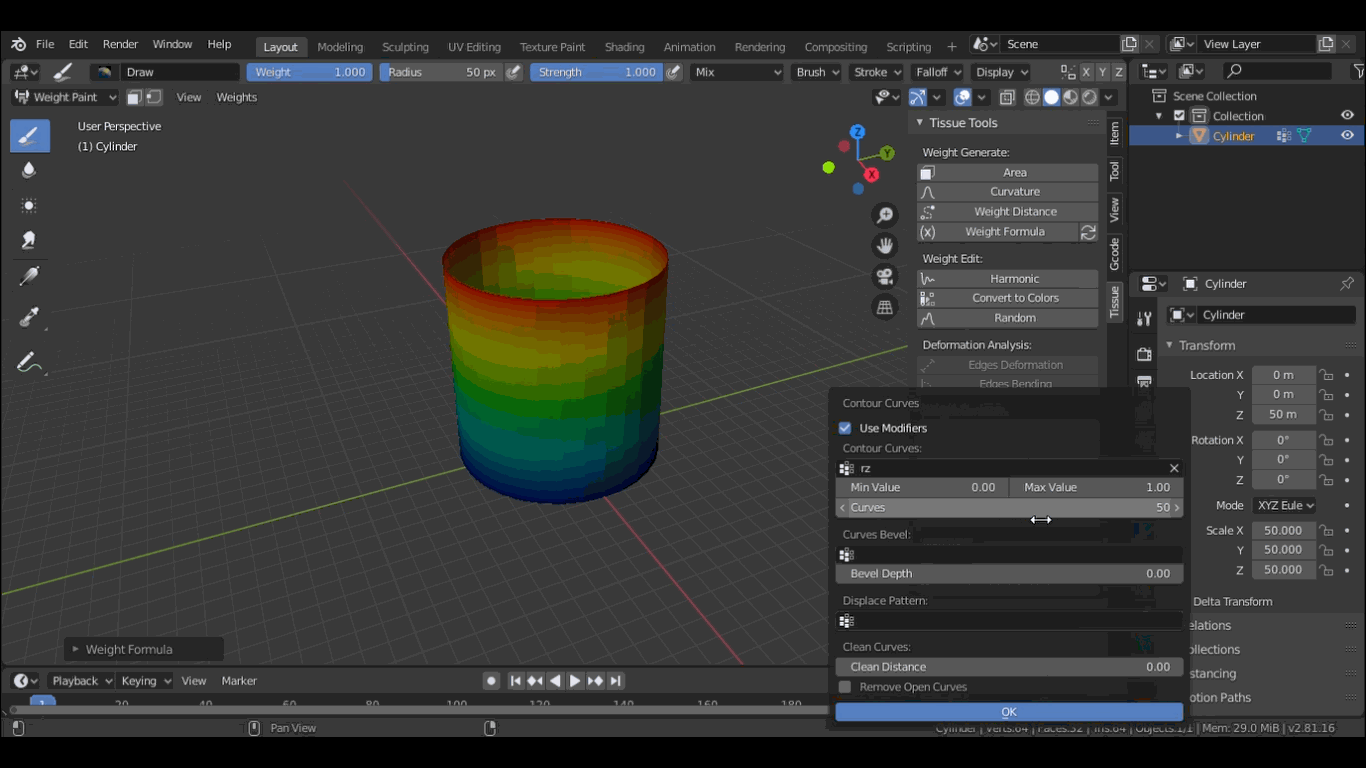Viewport: 1366px width, 768px height.
Task: Select the Gradient tool in left toolbar
Action: tap(29, 276)
